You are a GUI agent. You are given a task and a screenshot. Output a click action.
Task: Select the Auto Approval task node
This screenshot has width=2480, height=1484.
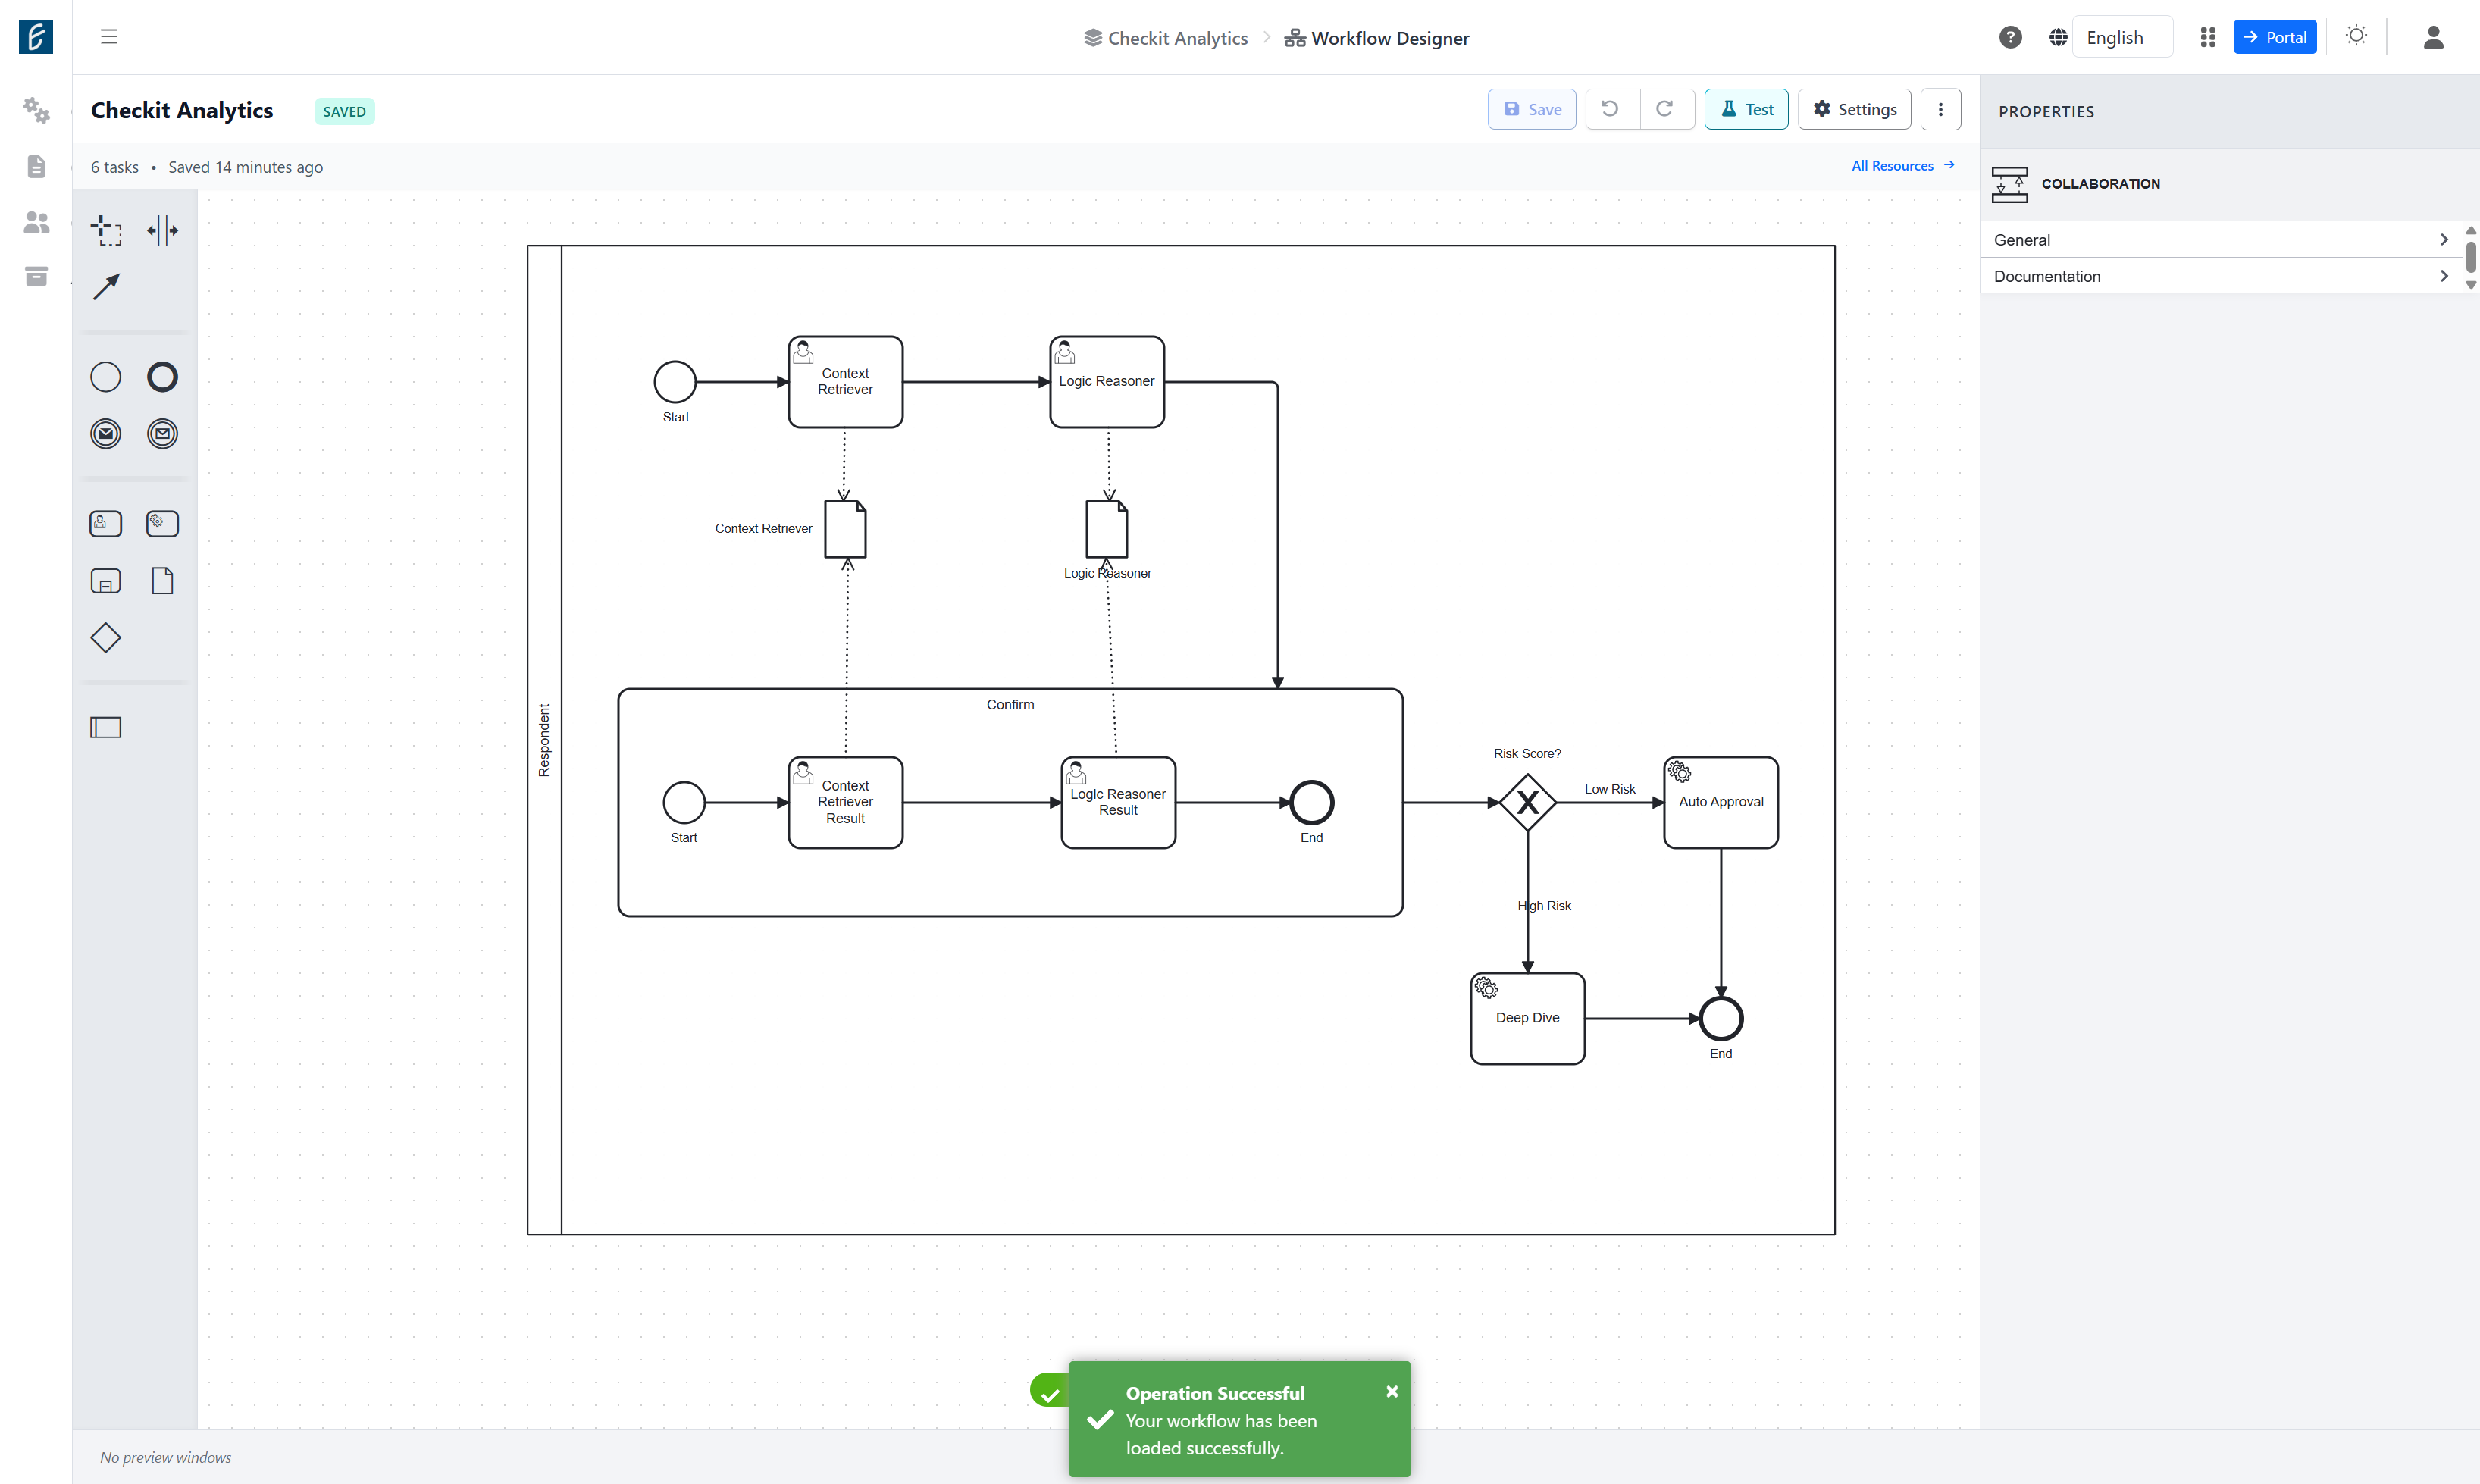tap(1720, 802)
